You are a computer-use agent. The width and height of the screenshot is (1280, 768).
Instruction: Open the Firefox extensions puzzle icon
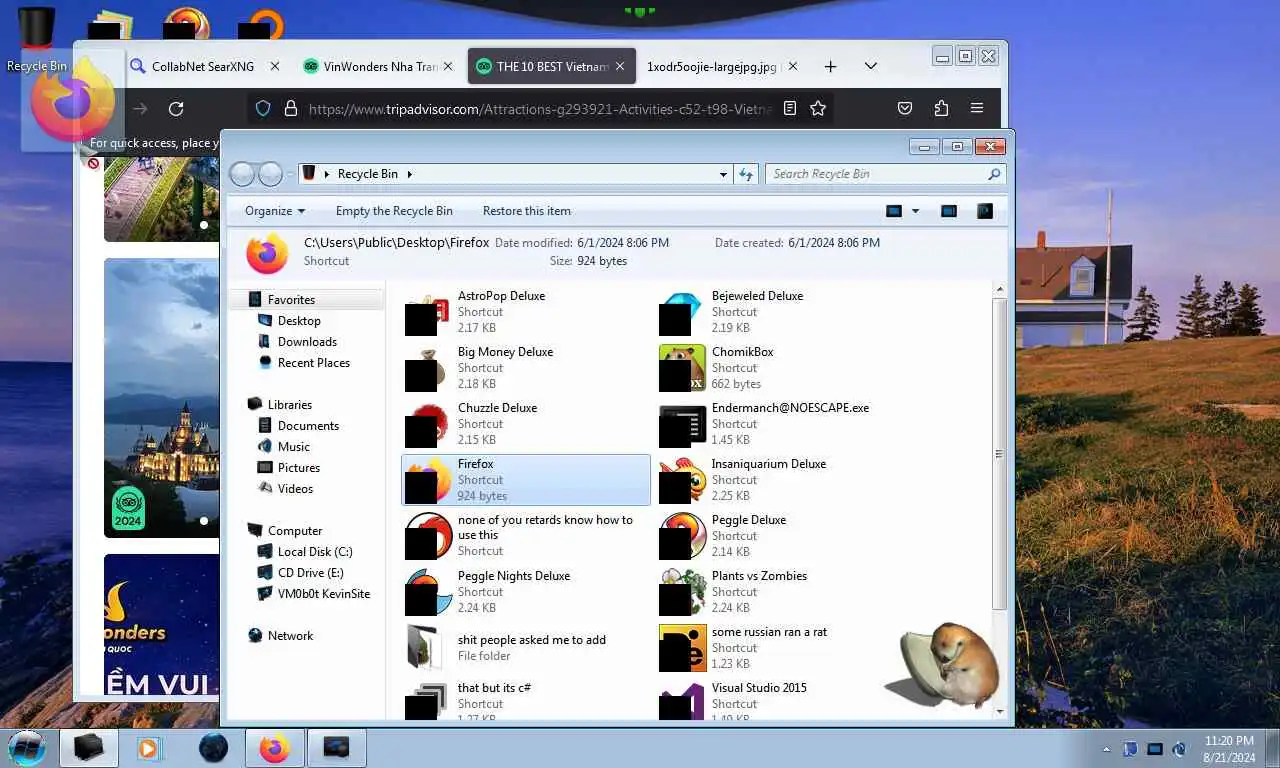tap(941, 109)
